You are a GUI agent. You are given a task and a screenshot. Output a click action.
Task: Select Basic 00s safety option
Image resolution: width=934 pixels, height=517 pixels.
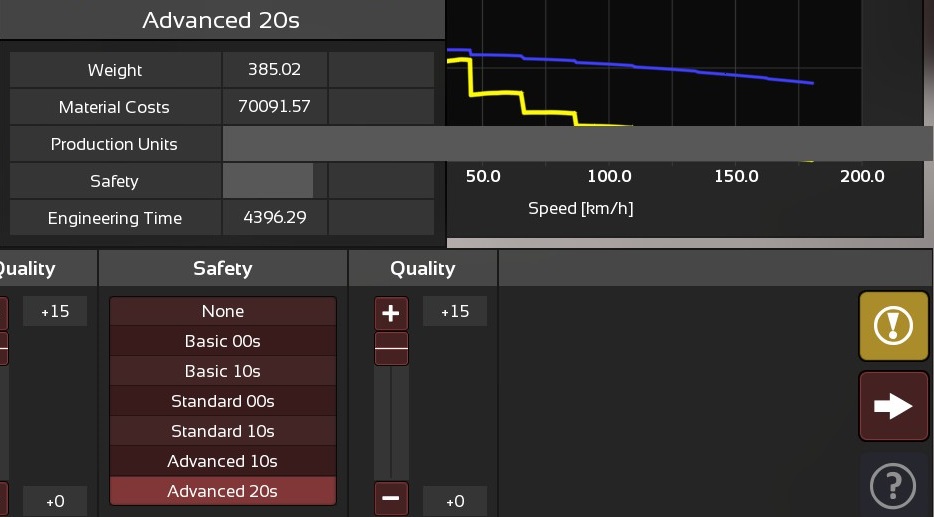pyautogui.click(x=222, y=341)
